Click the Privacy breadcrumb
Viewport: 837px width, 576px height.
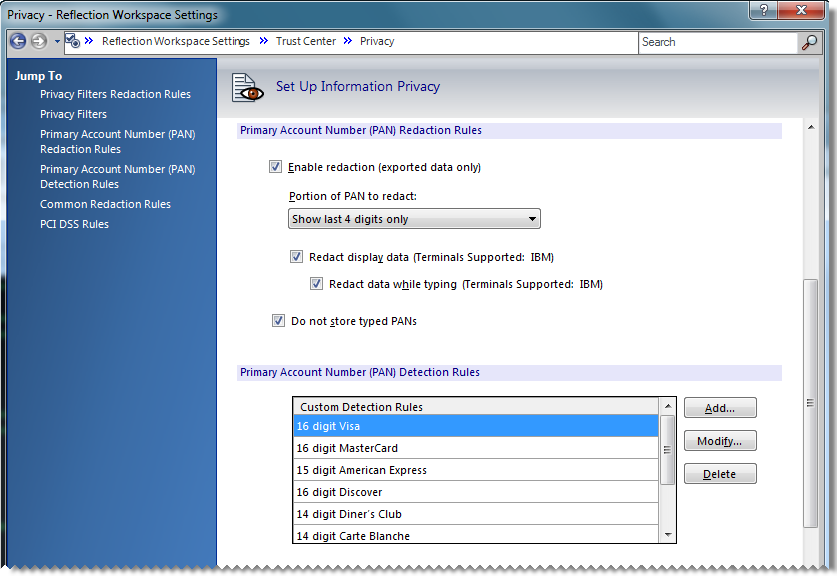[x=377, y=41]
